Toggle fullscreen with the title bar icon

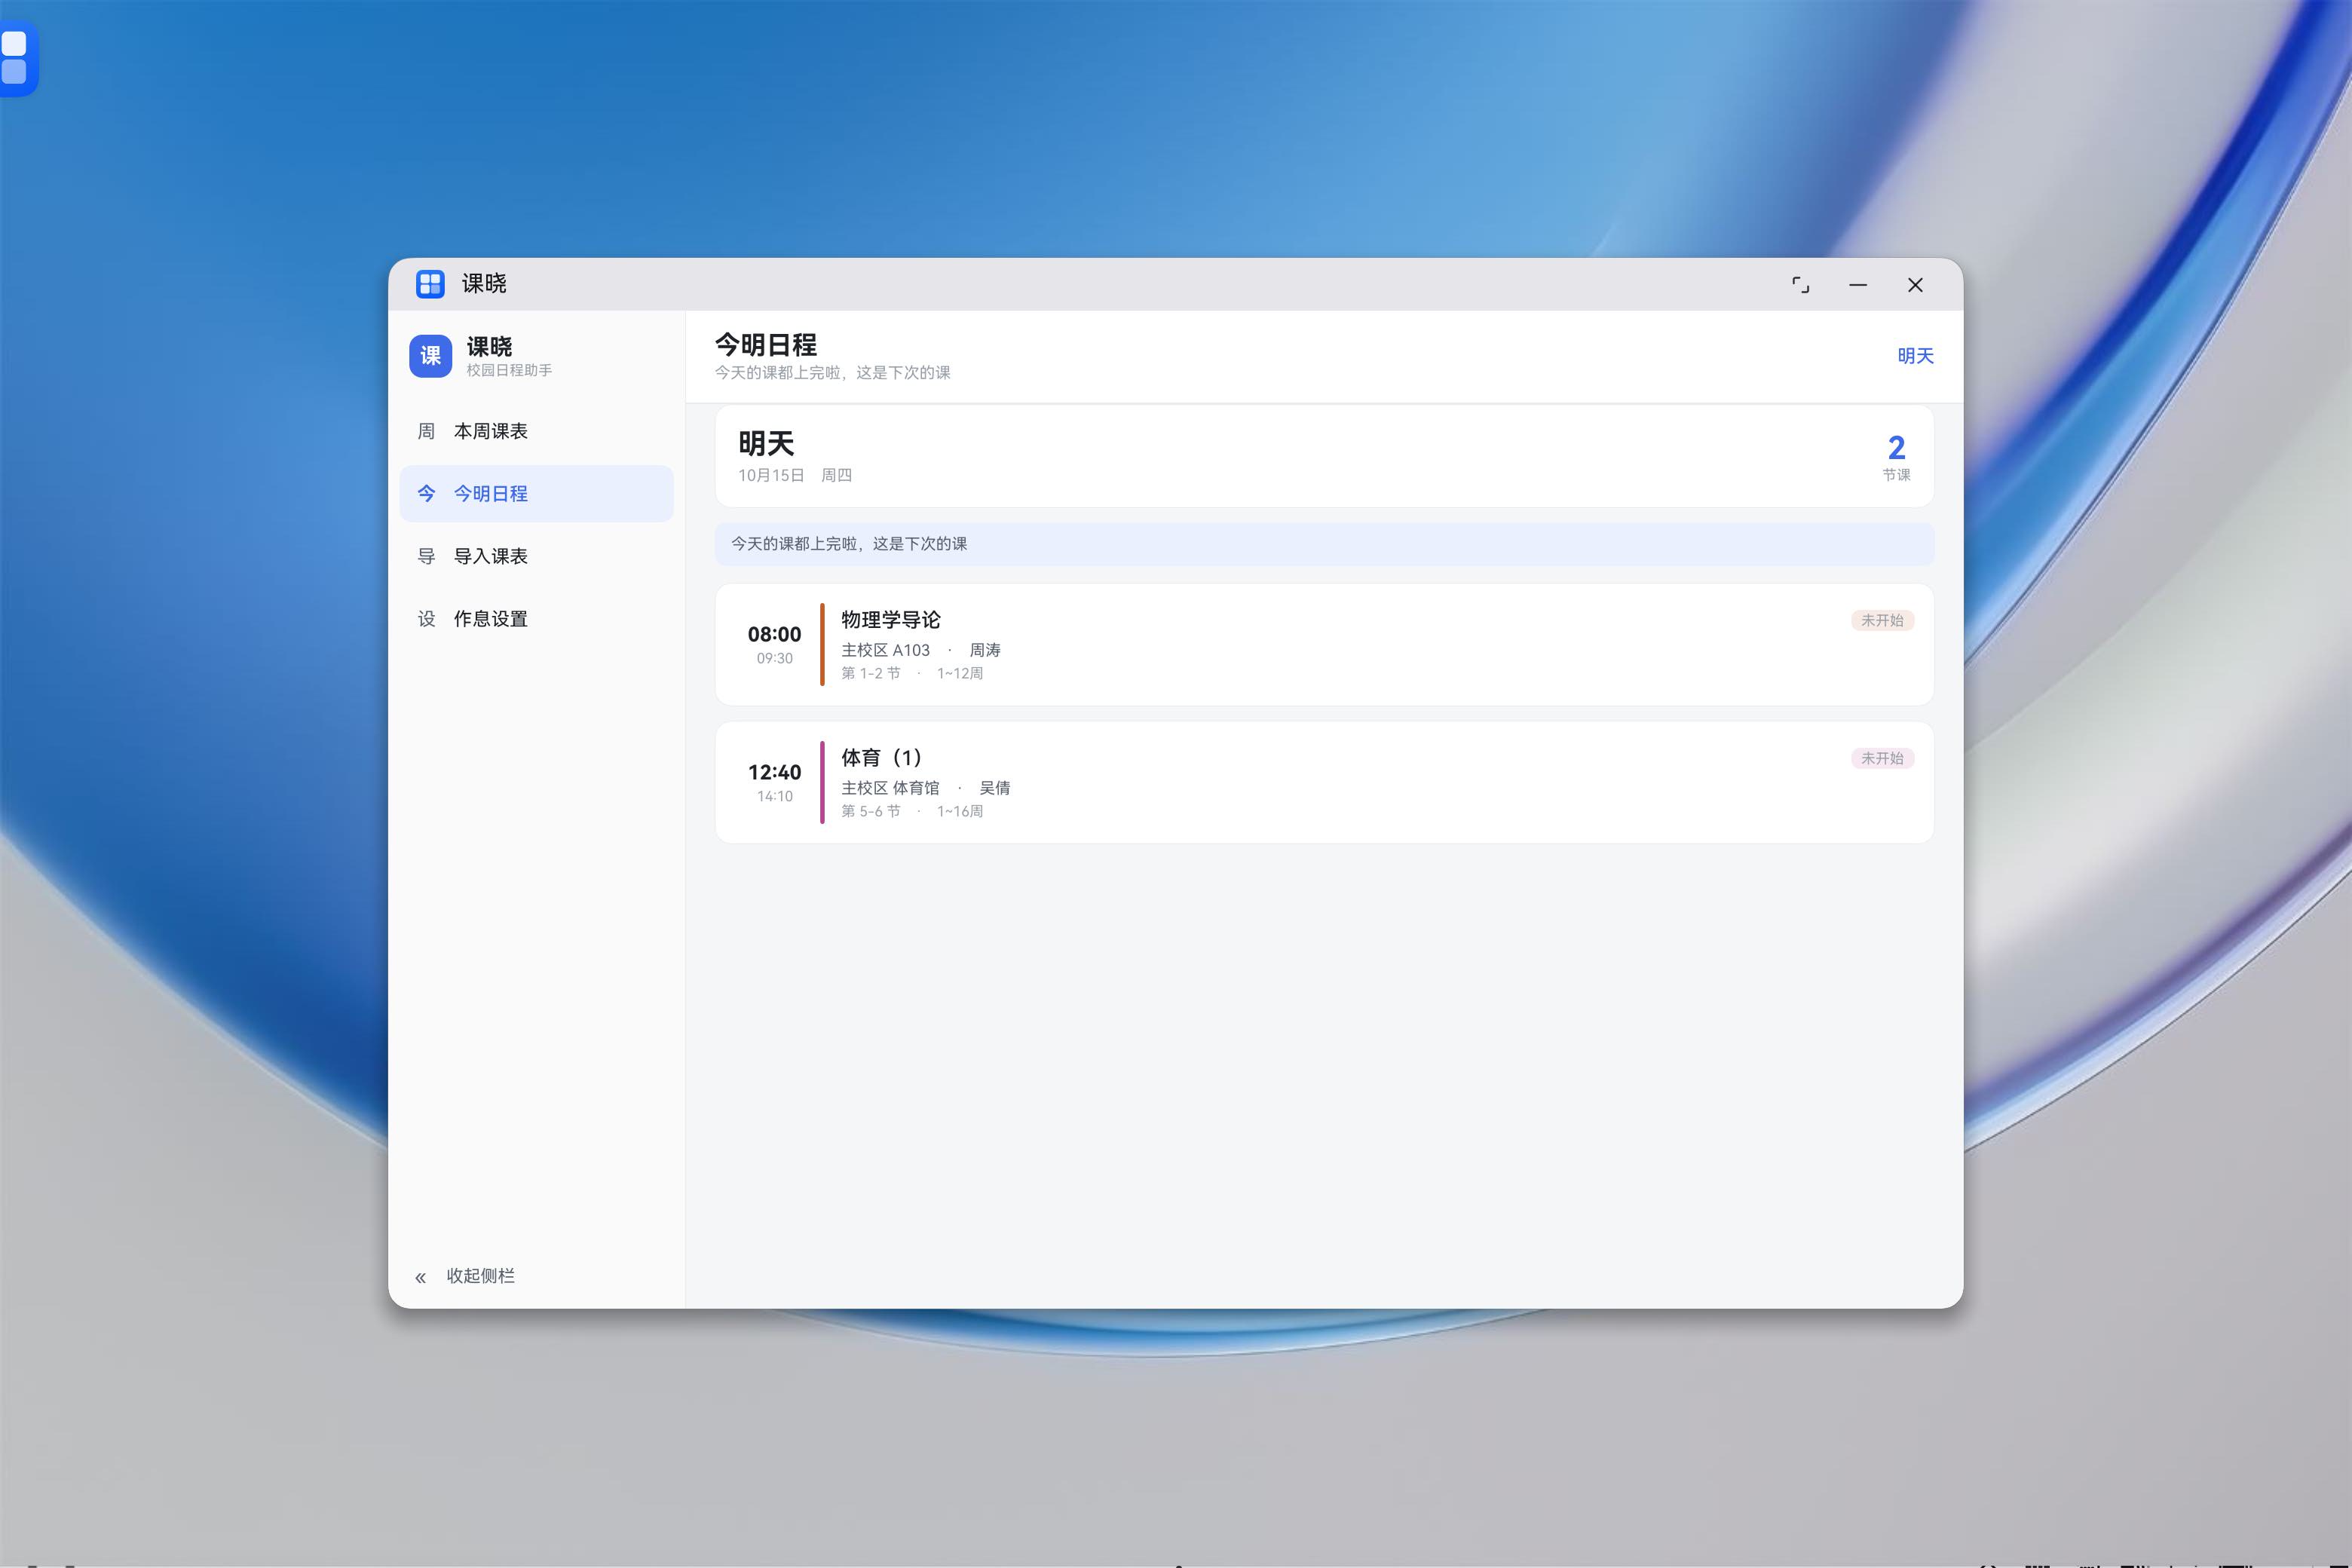point(1800,285)
